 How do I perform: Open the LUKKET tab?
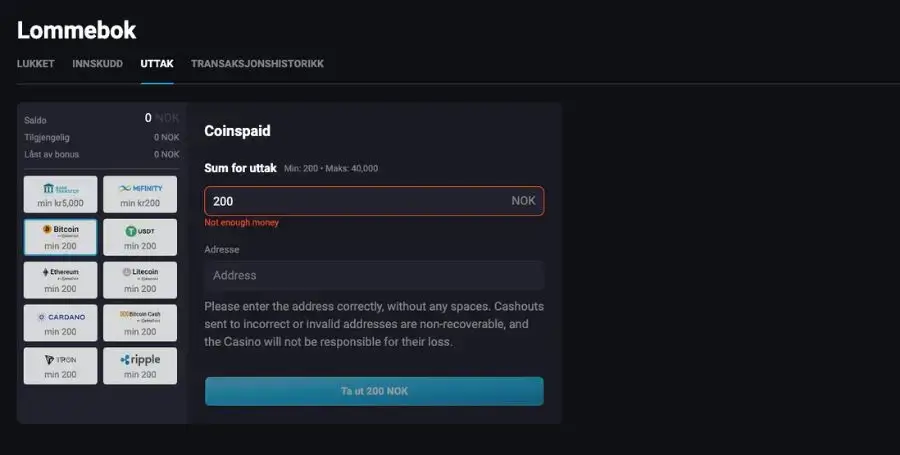36,64
